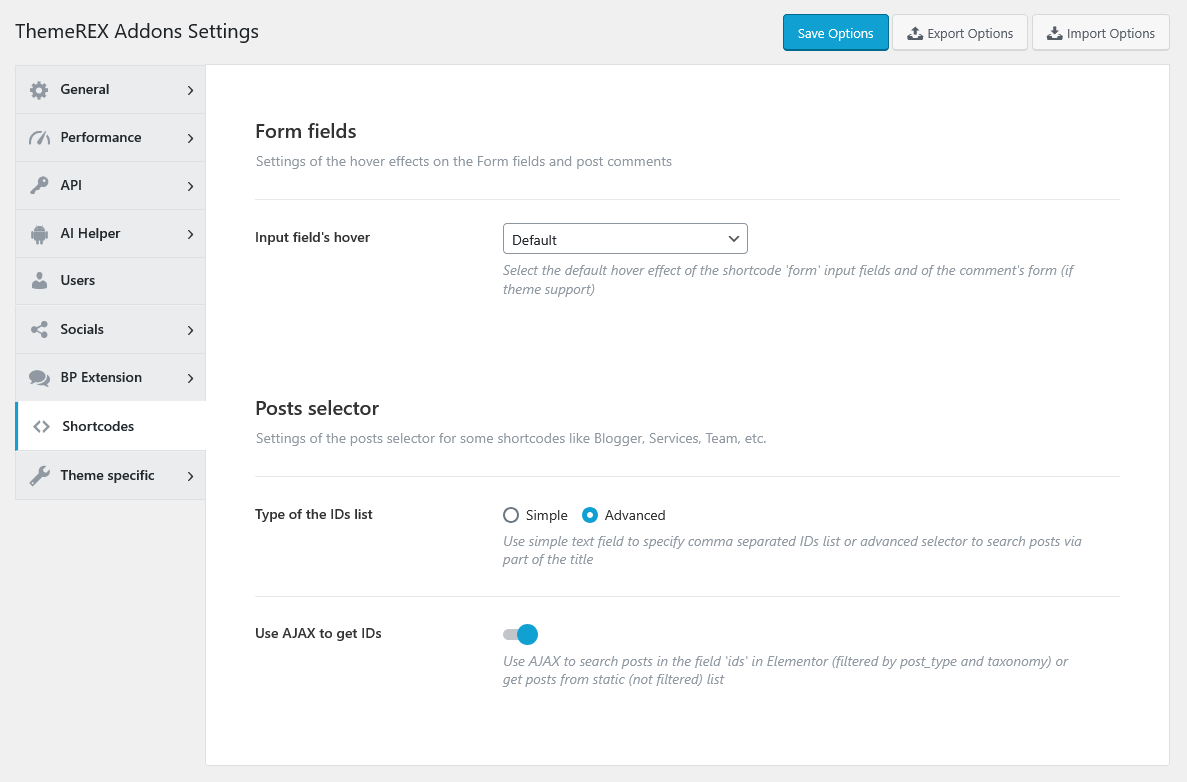Click the ThemeREX Addons Settings page title
This screenshot has height=782, width=1187.
pos(137,32)
